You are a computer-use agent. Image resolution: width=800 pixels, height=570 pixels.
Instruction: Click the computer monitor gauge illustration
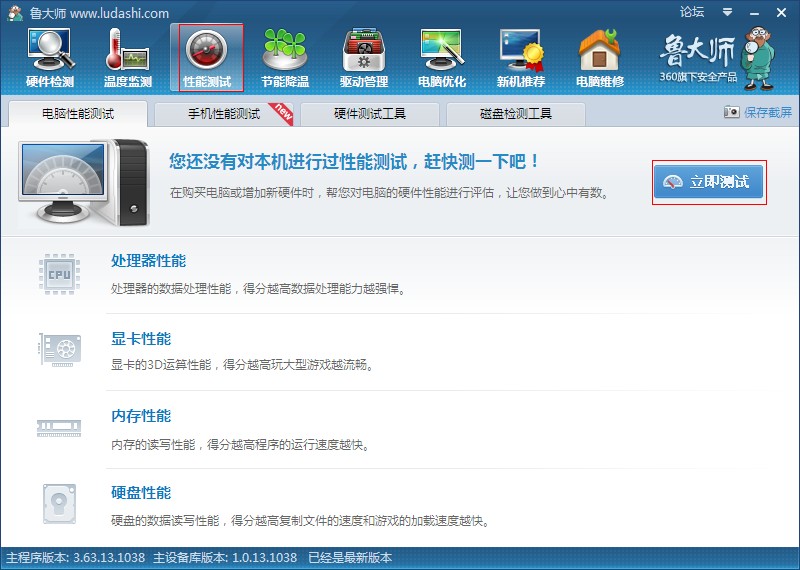(84, 182)
